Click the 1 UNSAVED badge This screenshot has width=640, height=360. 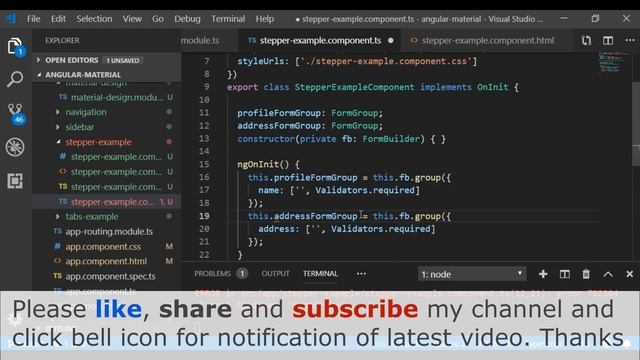click(123, 60)
